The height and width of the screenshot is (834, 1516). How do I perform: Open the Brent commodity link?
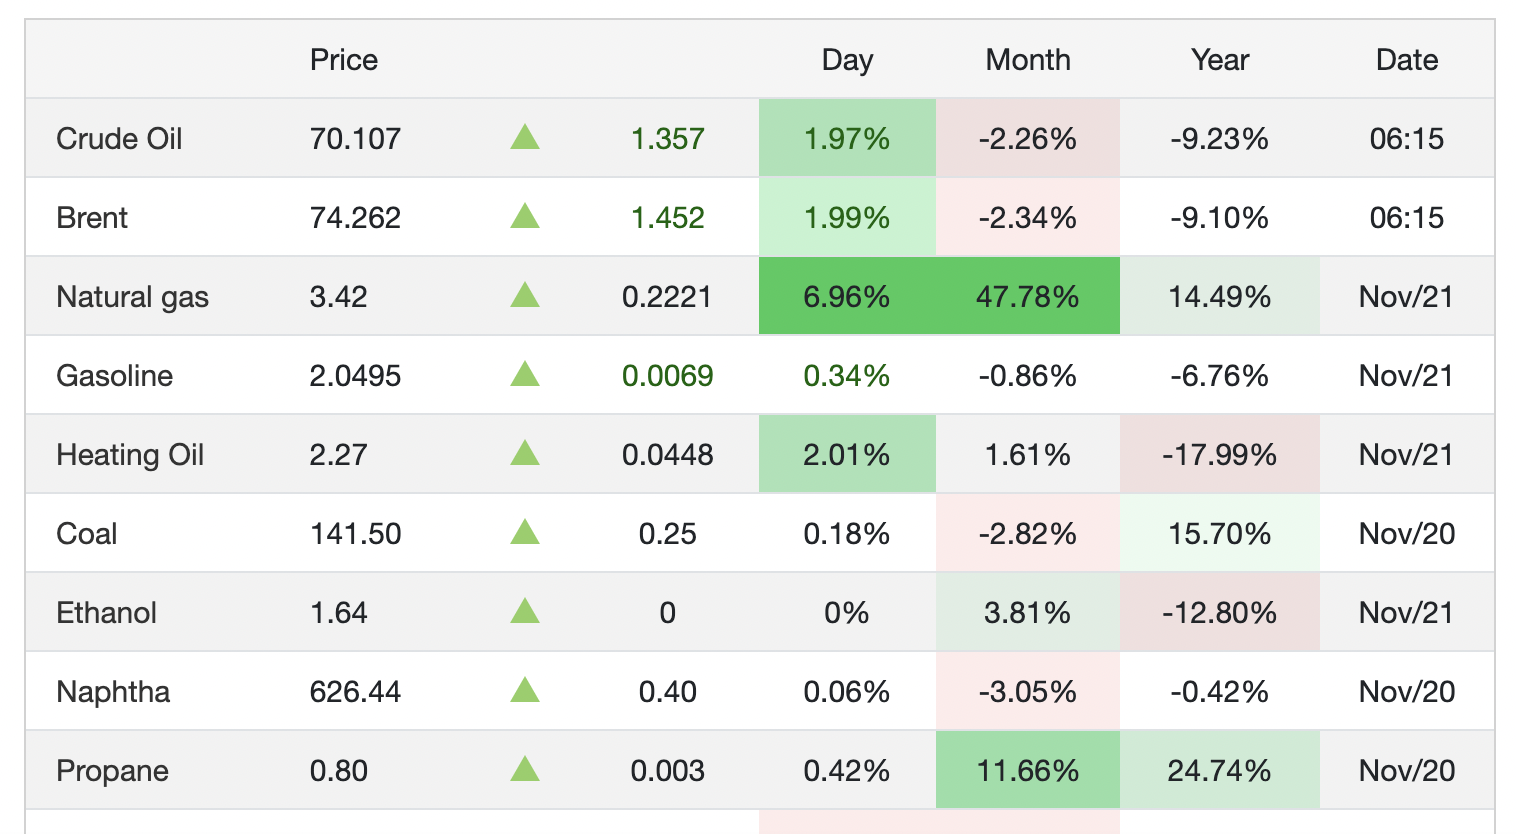[x=92, y=217]
